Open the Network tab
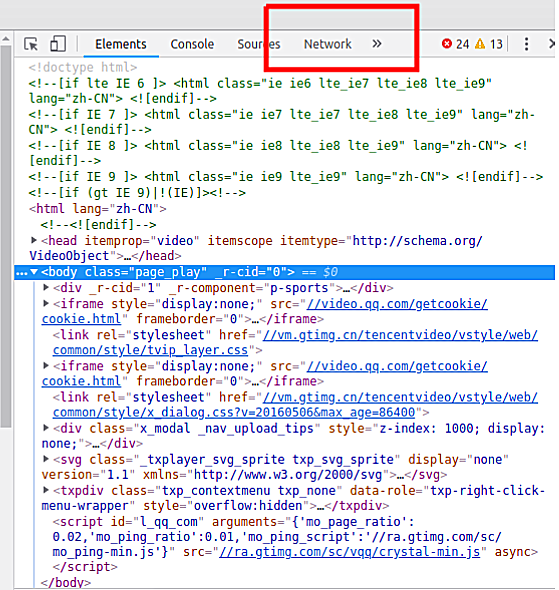559x590 pixels. click(x=328, y=44)
